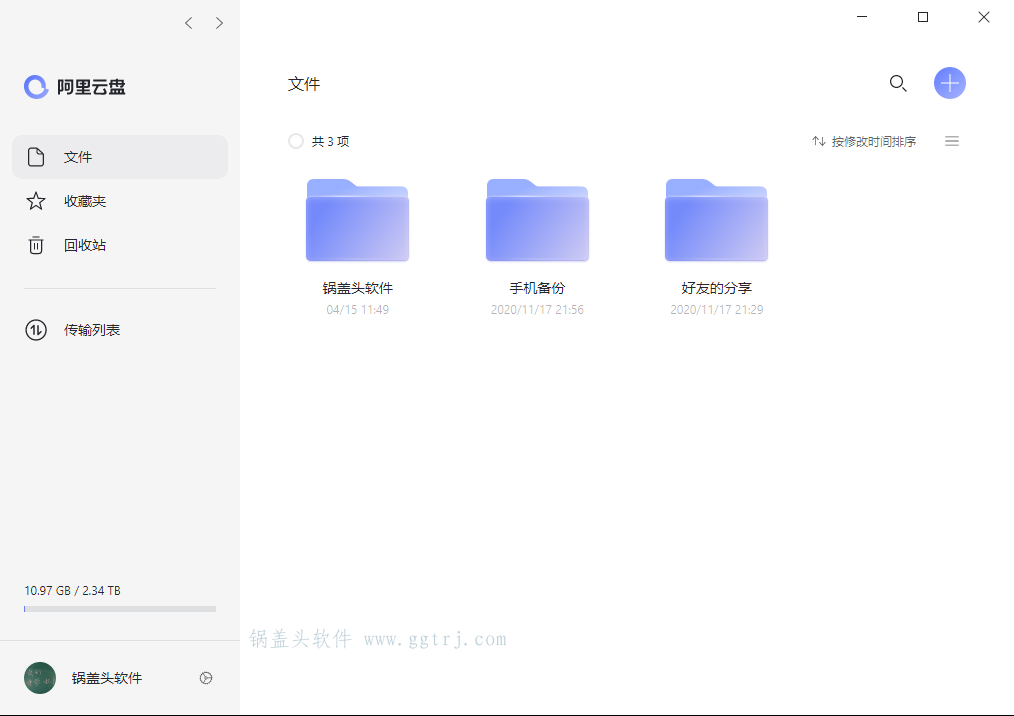Maximize the window
The image size is (1014, 716).
tap(923, 17)
